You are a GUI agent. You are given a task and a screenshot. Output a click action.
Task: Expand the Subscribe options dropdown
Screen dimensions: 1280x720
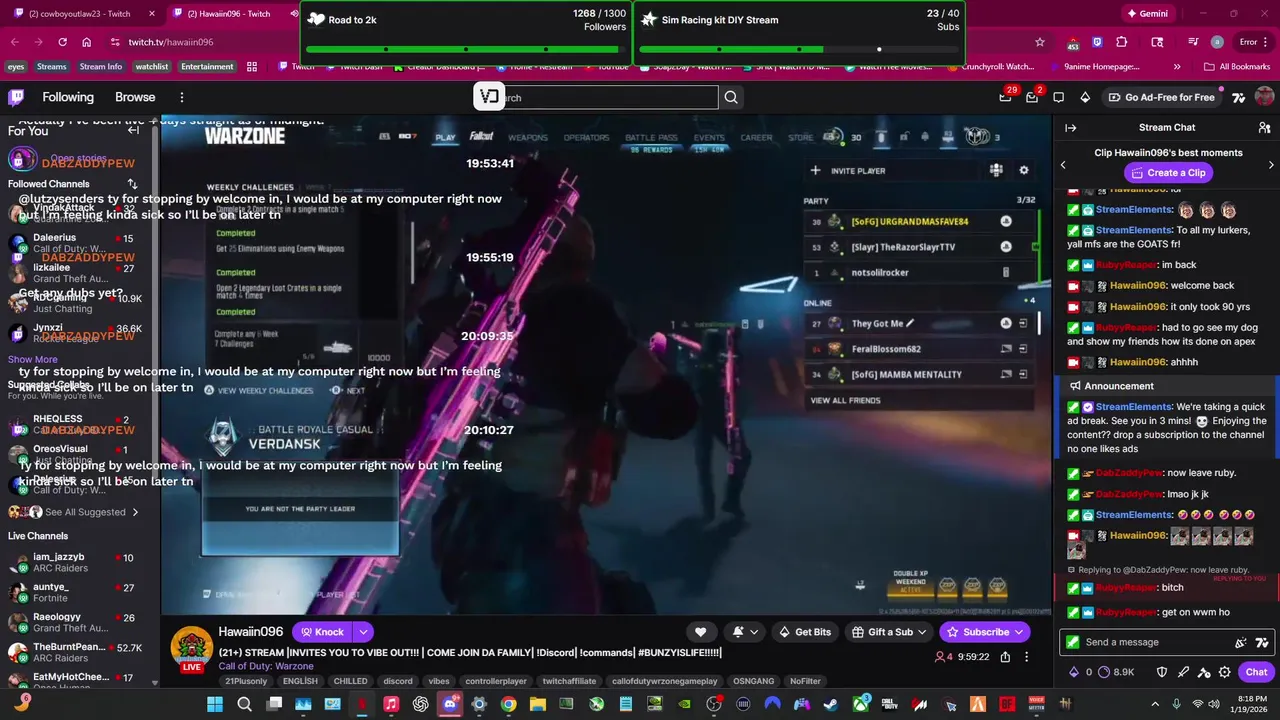1019,632
